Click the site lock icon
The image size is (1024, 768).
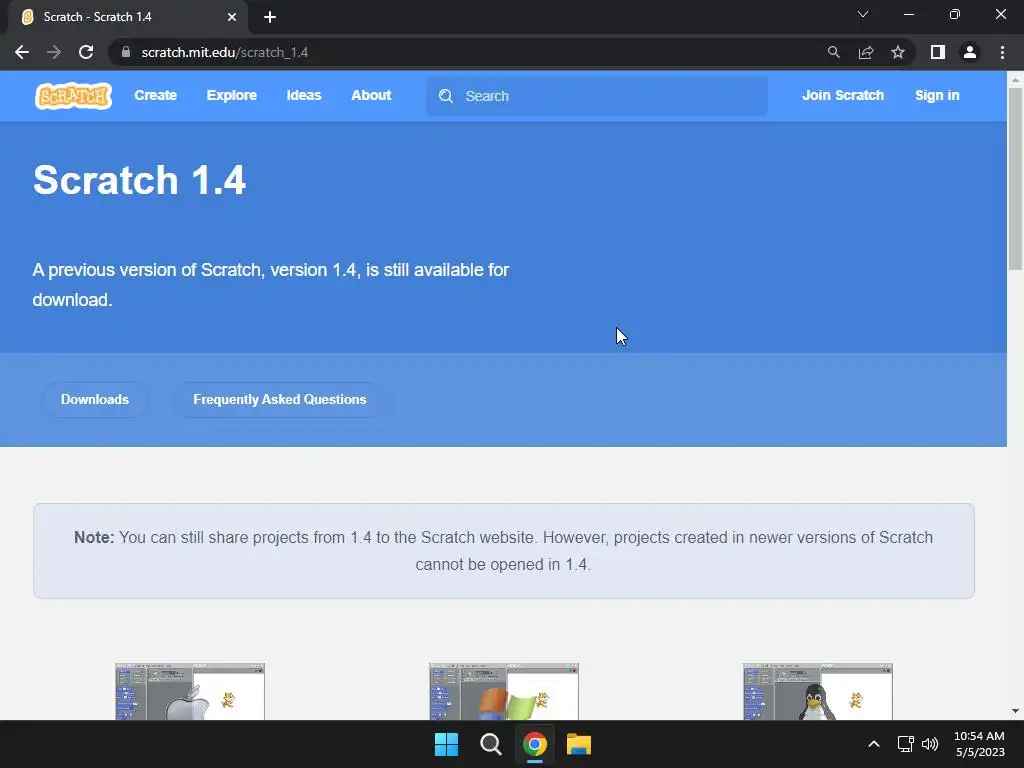click(x=126, y=52)
